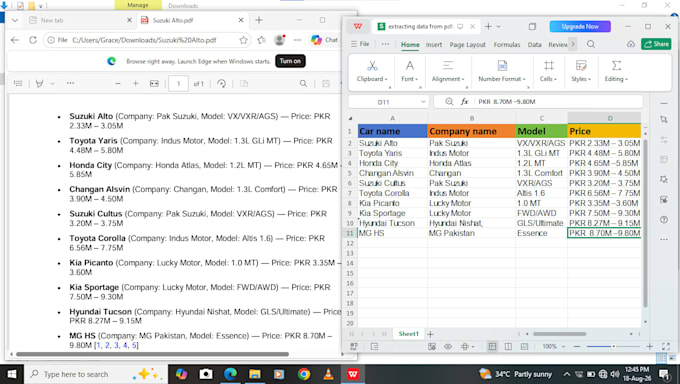Open Copilot Chat in Edge

point(324,40)
